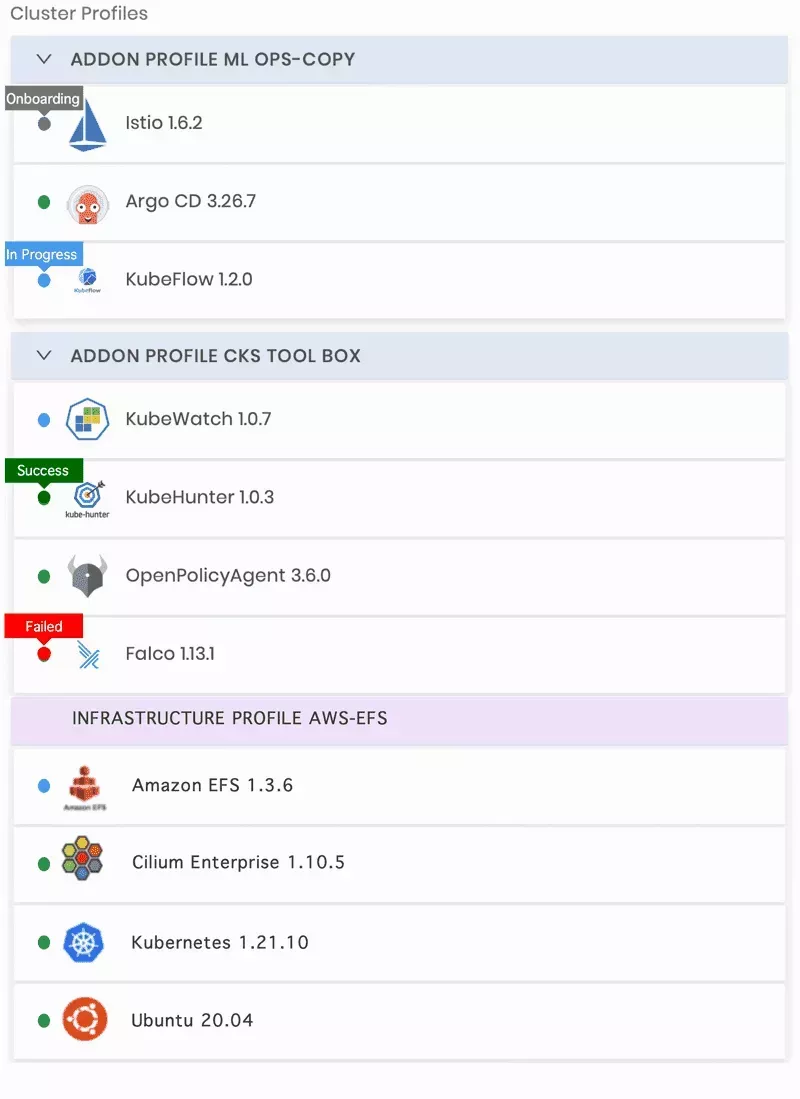Viewport: 800px width, 1099px height.
Task: Select the KubeFlow 1.2.0 row
Action: 400,279
